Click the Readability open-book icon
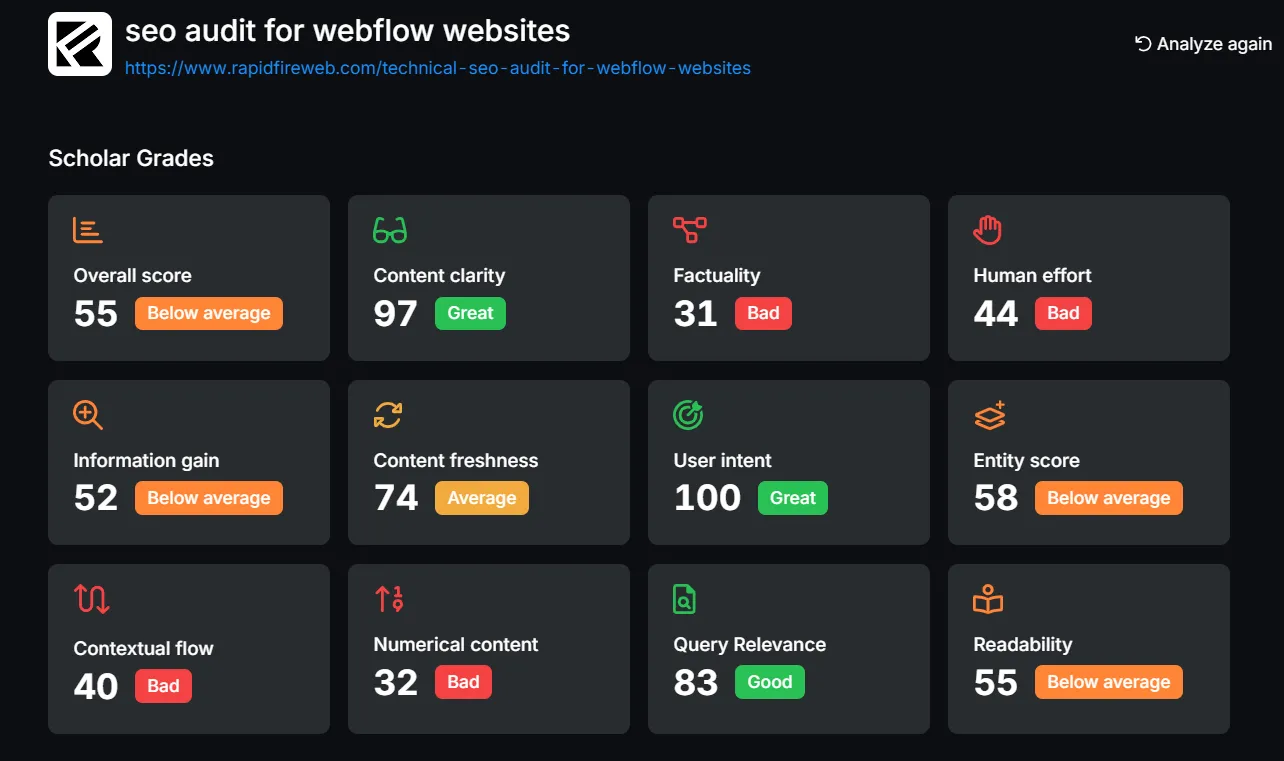This screenshot has width=1284, height=761. (x=987, y=598)
